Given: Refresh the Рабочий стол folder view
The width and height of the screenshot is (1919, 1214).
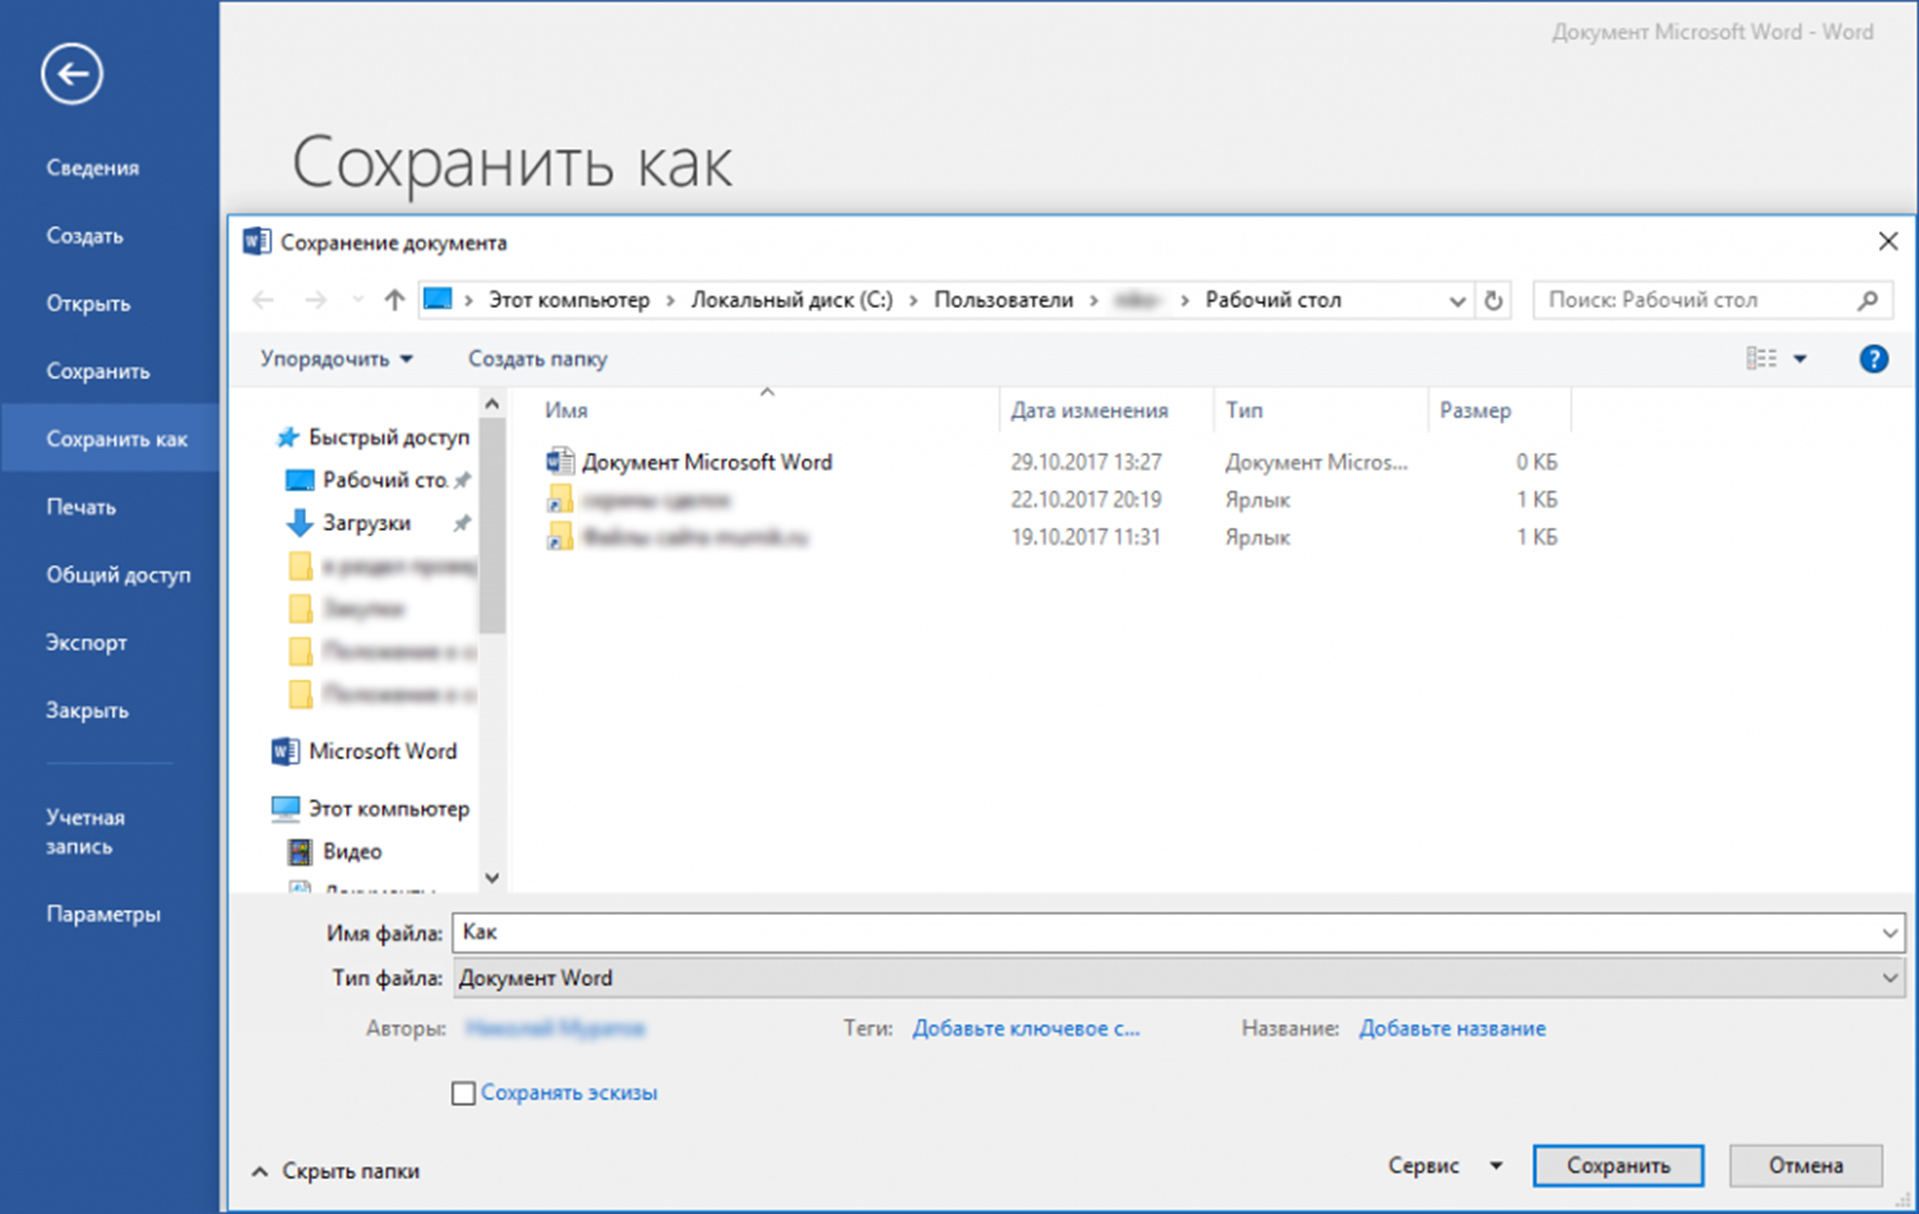Looking at the screenshot, I should coord(1493,300).
